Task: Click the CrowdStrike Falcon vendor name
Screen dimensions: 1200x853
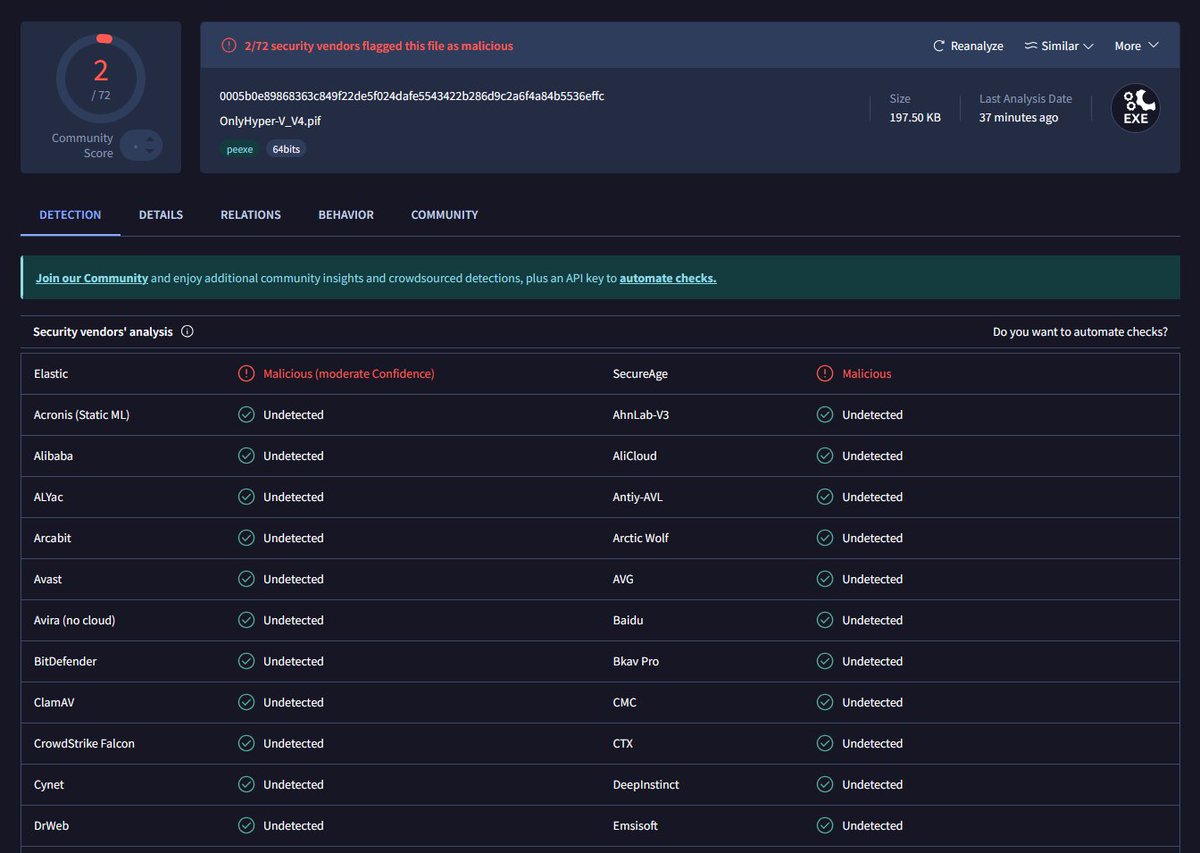Action: click(x=84, y=743)
